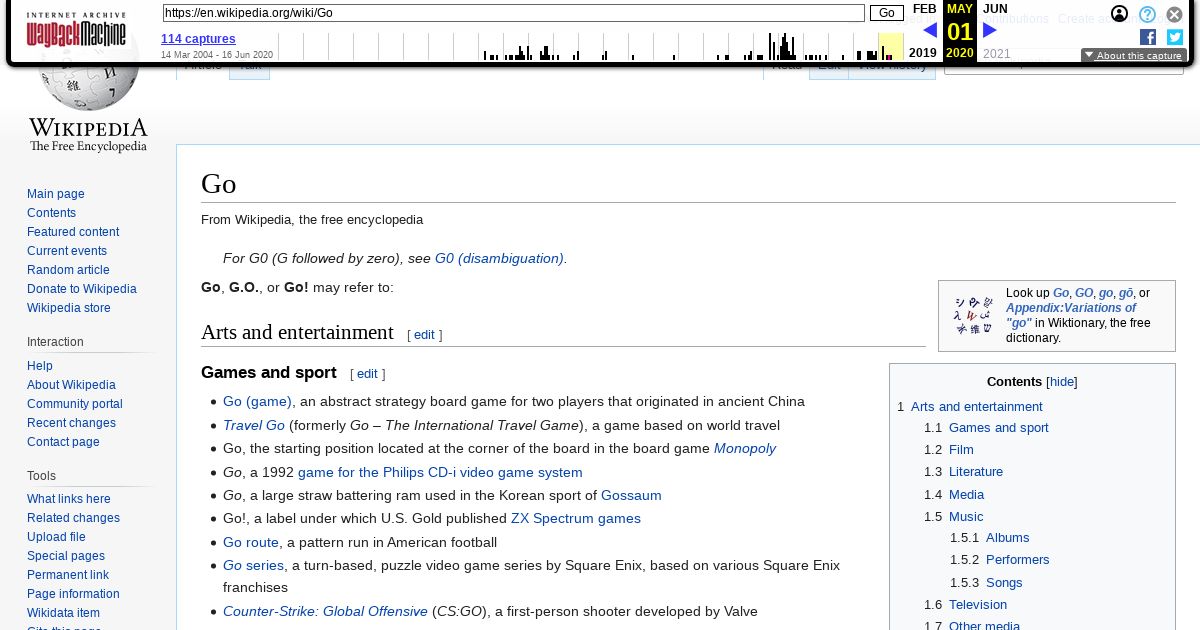Screen dimensions: 1200x630
Task: Open Wikidata item link
Action: click(63, 613)
